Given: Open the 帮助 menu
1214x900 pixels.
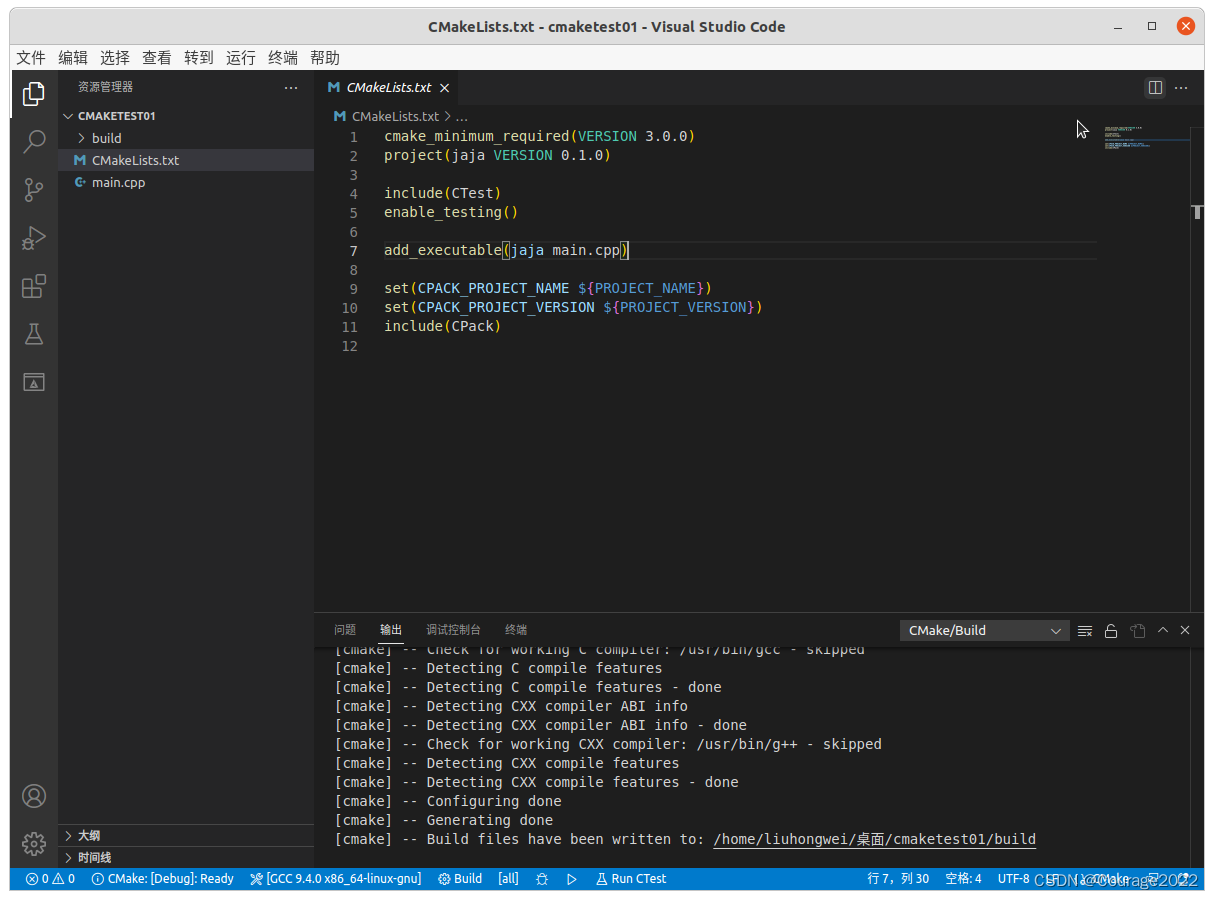Looking at the screenshot, I should (x=325, y=58).
